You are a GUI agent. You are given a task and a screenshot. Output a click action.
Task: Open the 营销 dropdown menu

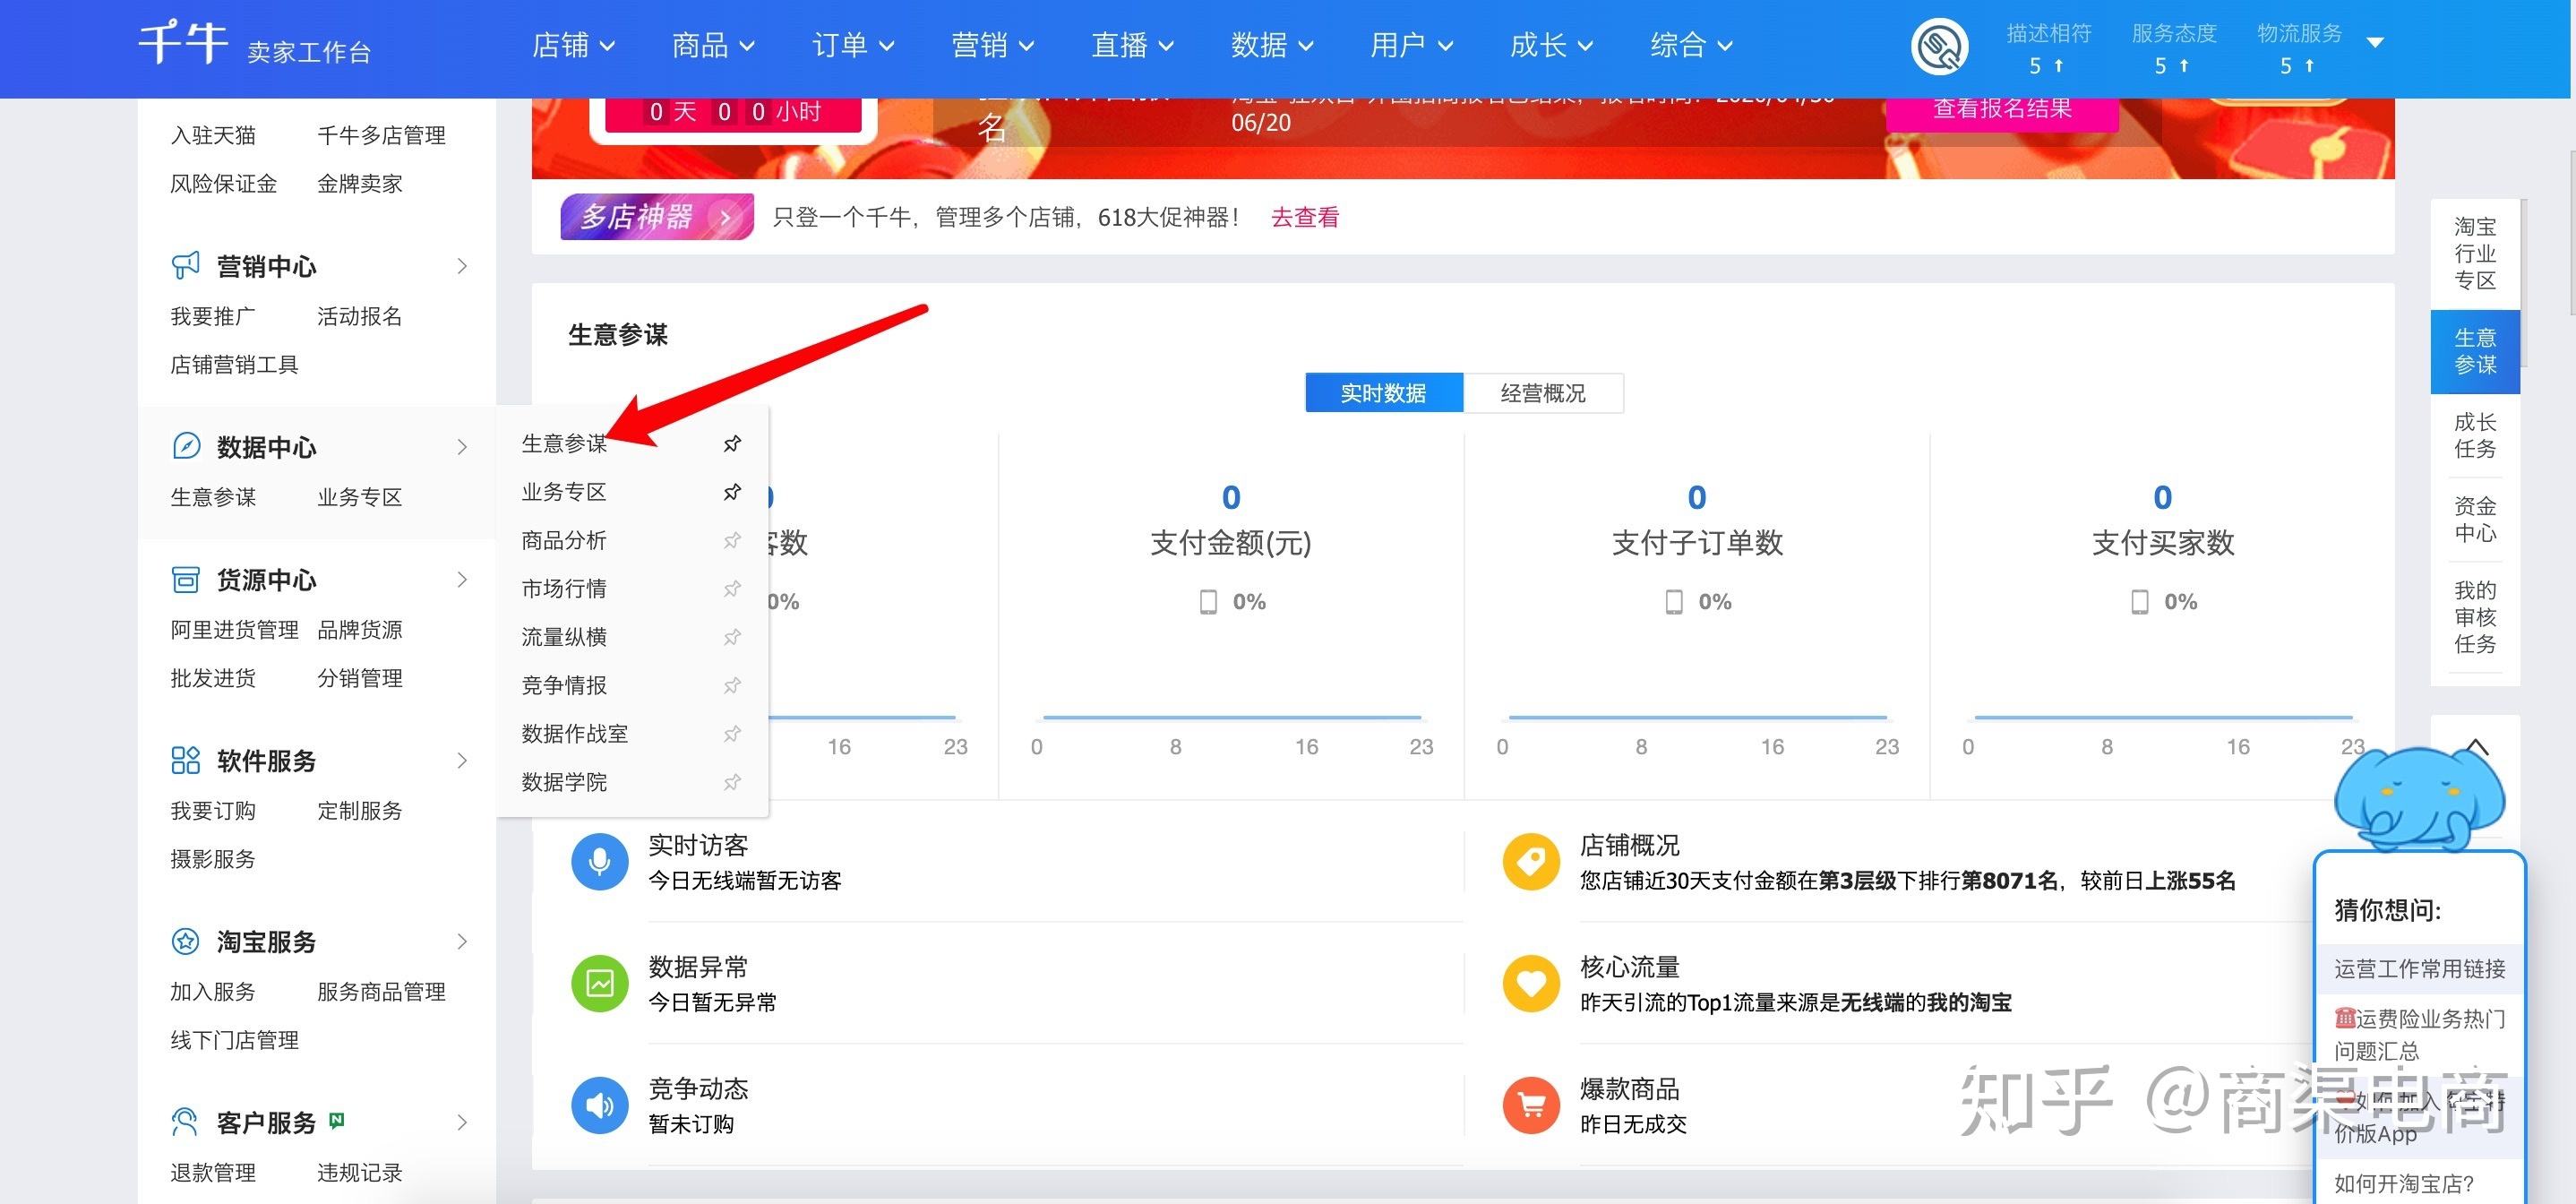pyautogui.click(x=992, y=45)
